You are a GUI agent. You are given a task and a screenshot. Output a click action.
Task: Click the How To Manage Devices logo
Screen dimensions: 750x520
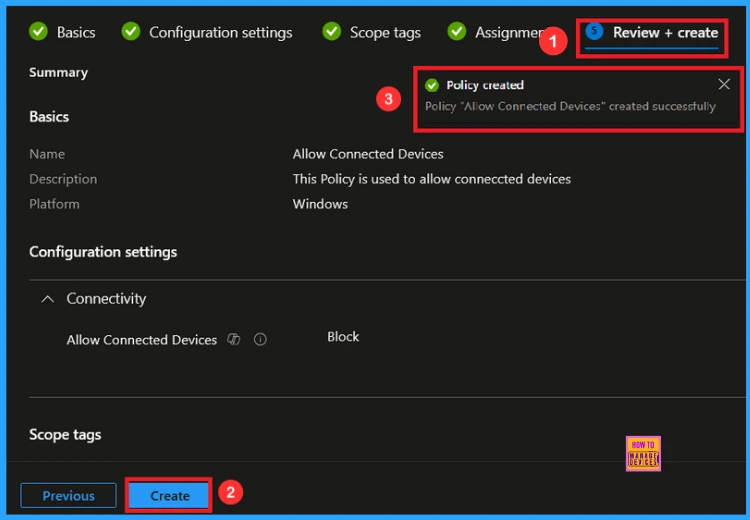[x=643, y=453]
